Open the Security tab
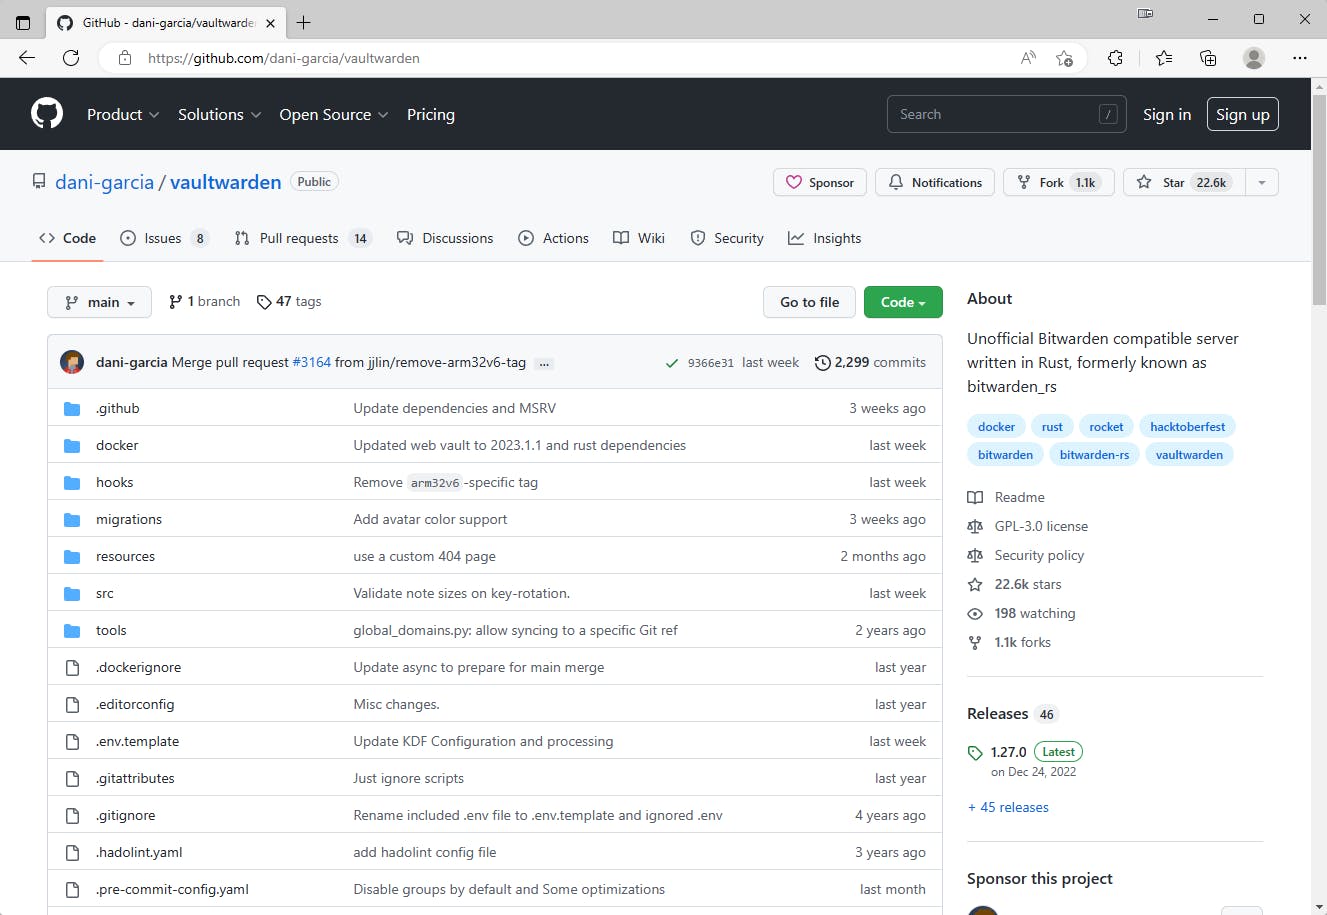Screen dimensions: 1327x915 (x=727, y=238)
